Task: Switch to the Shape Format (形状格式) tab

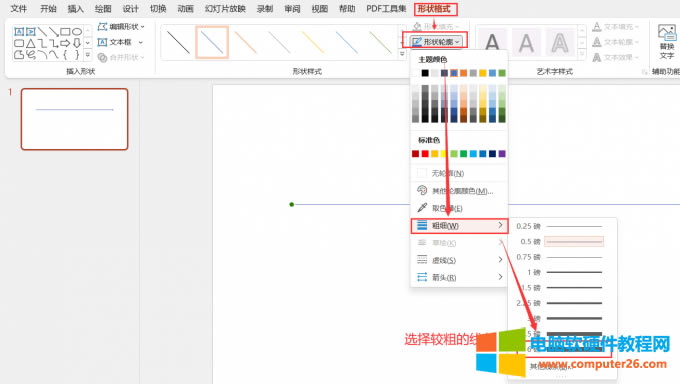Action: (435, 9)
